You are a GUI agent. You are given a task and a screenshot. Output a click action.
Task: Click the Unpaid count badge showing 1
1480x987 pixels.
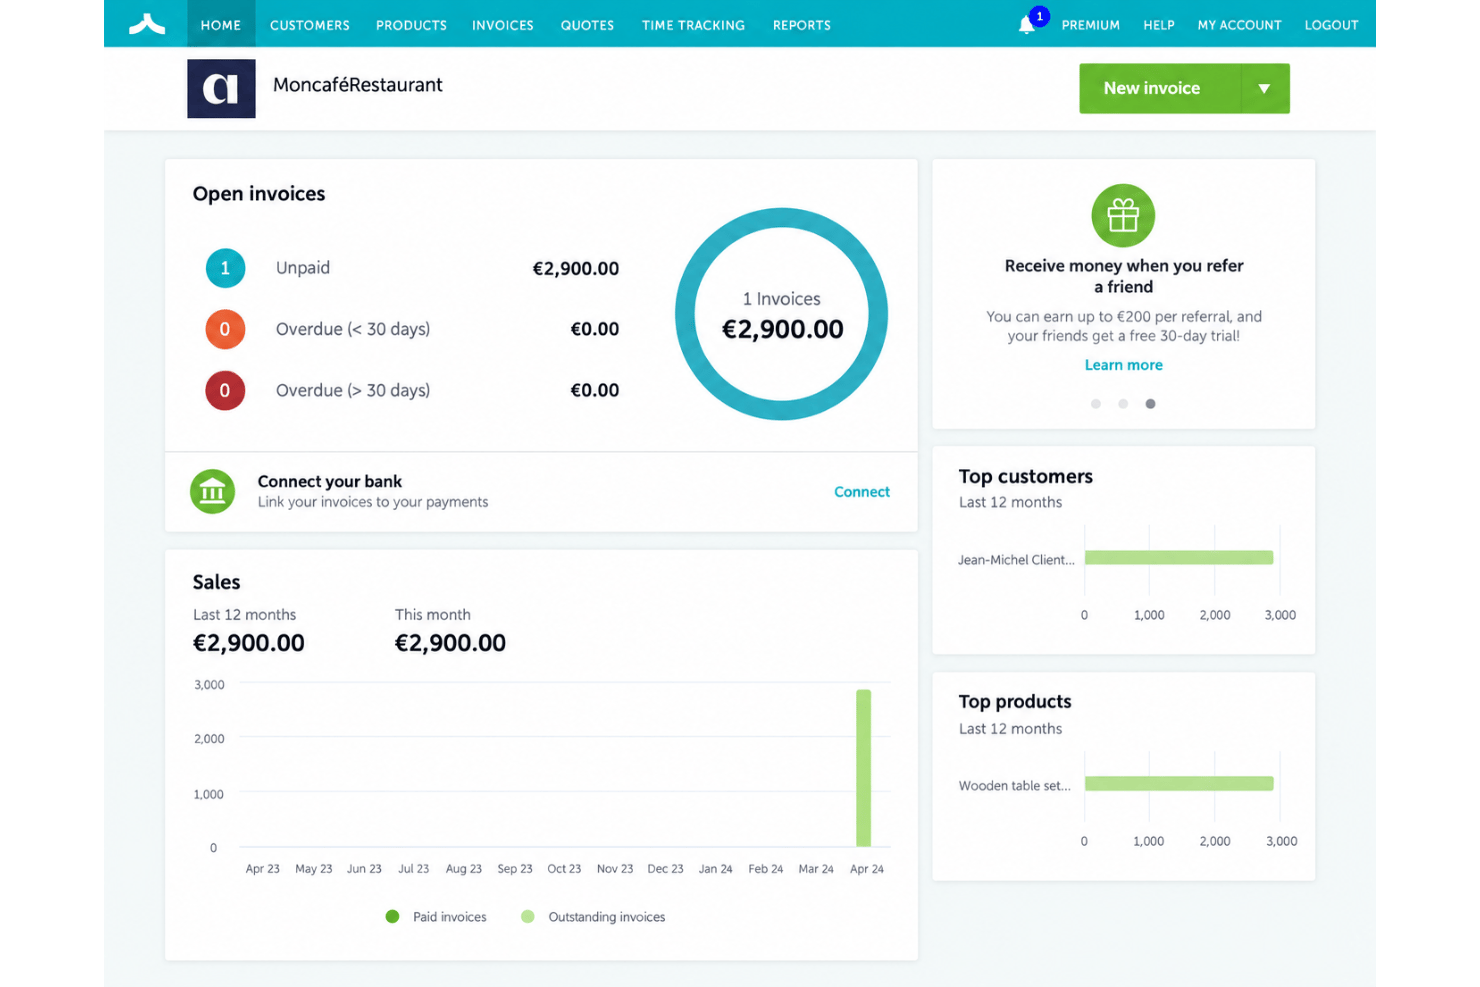click(x=225, y=268)
